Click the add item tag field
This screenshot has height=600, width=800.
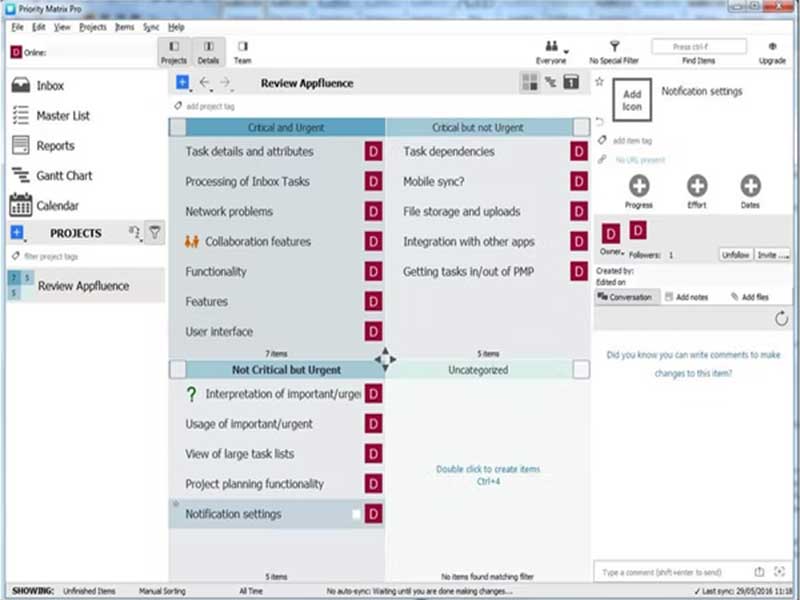[x=632, y=141]
